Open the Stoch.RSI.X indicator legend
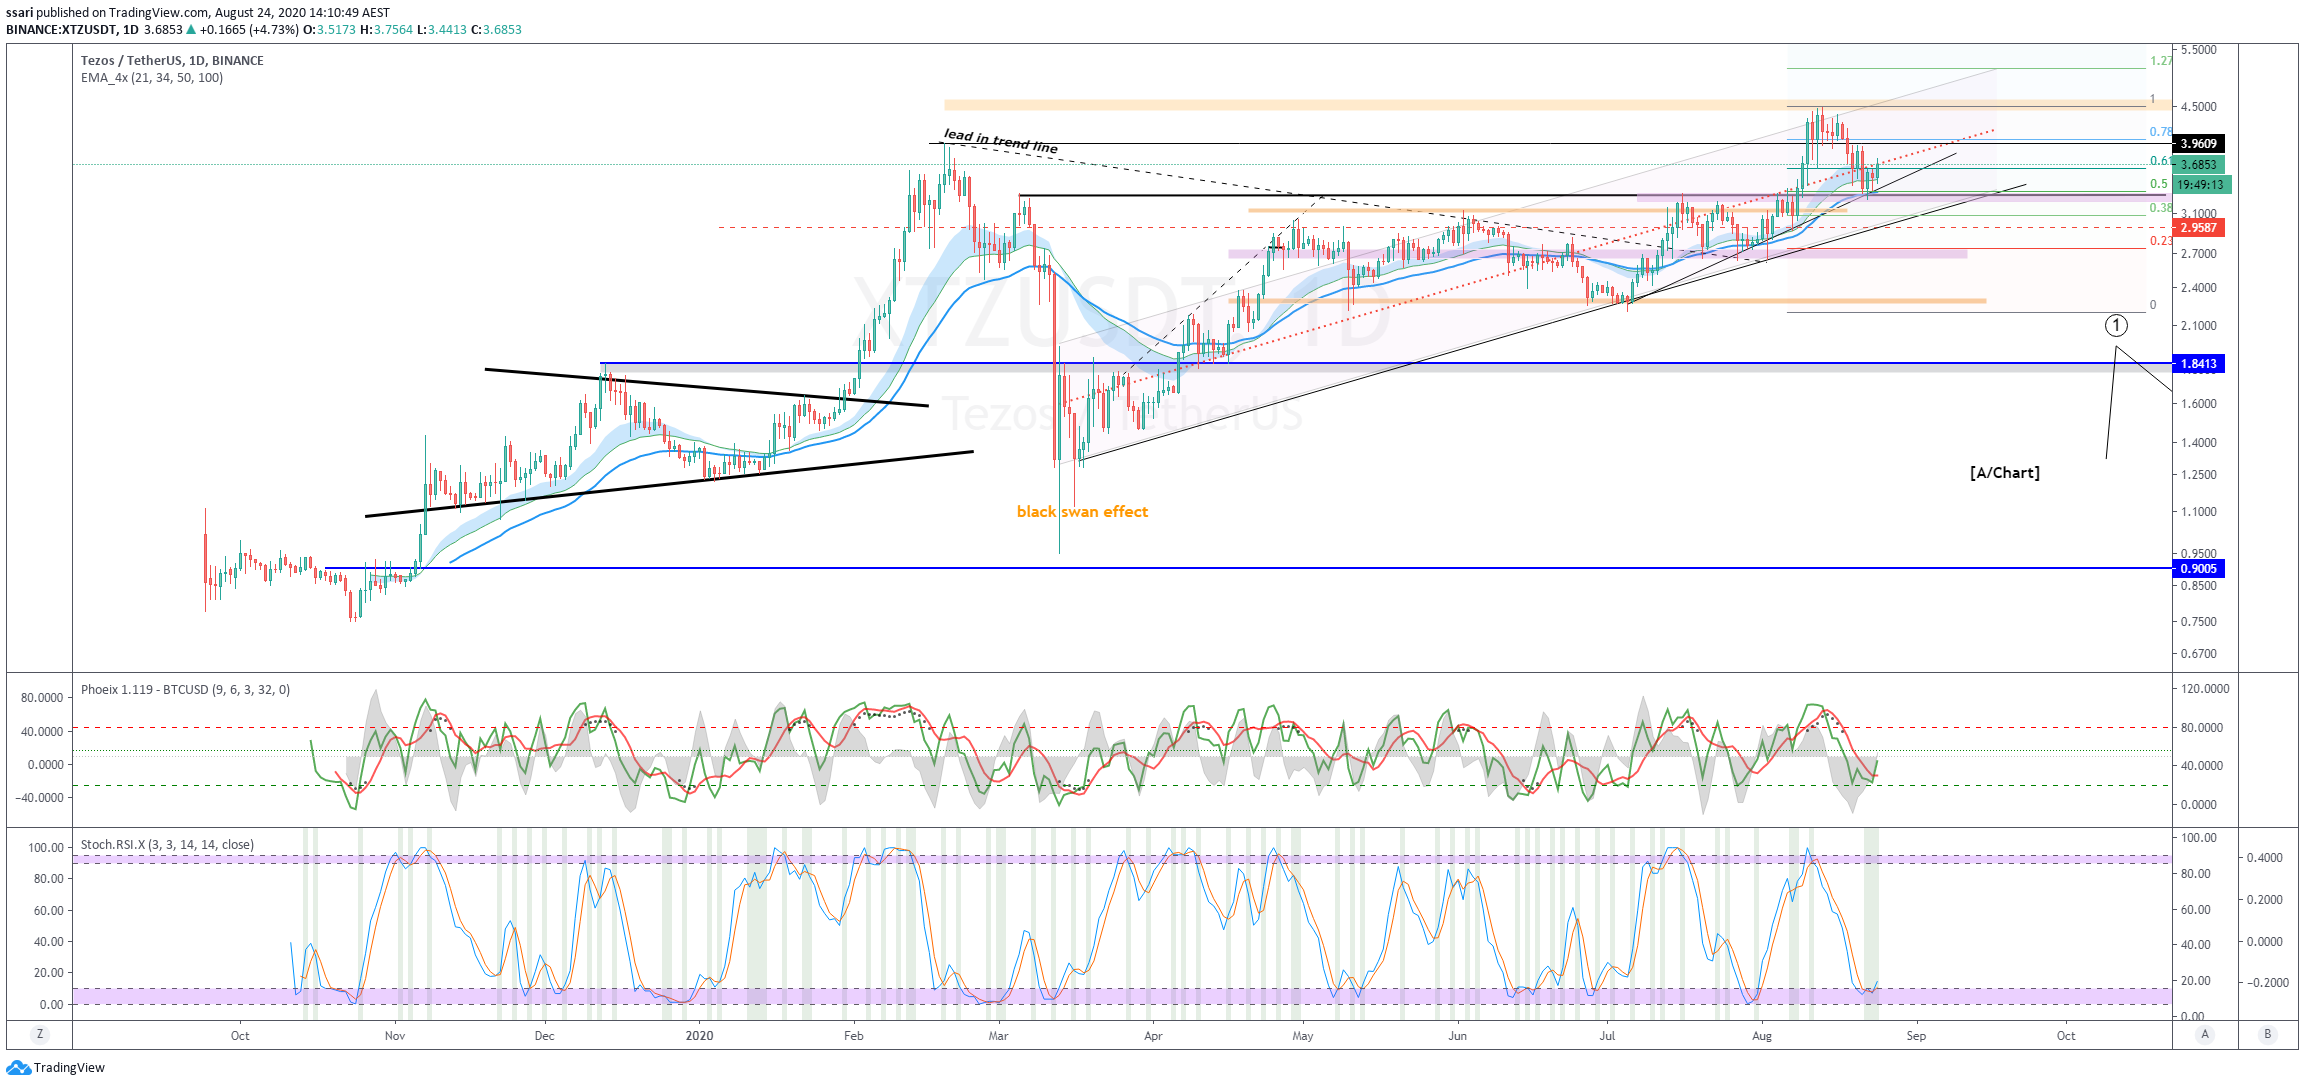Image resolution: width=2305 pixels, height=1086 pixels. (x=167, y=845)
